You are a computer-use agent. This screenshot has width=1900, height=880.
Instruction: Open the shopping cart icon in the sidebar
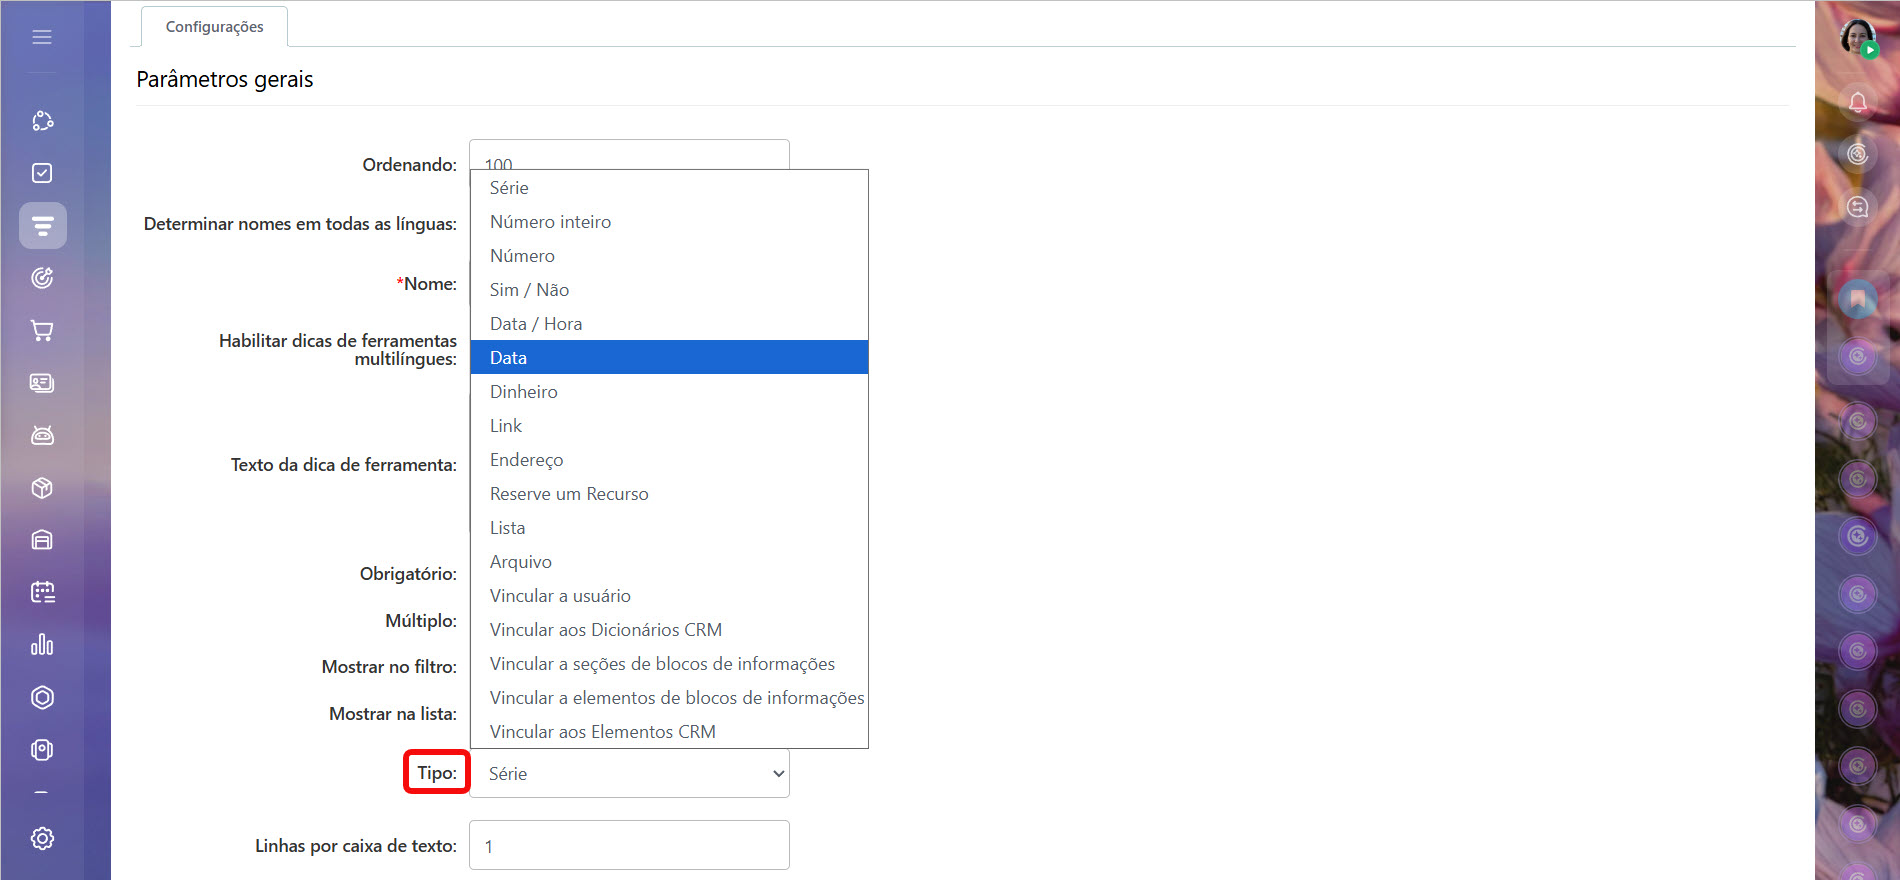(42, 330)
